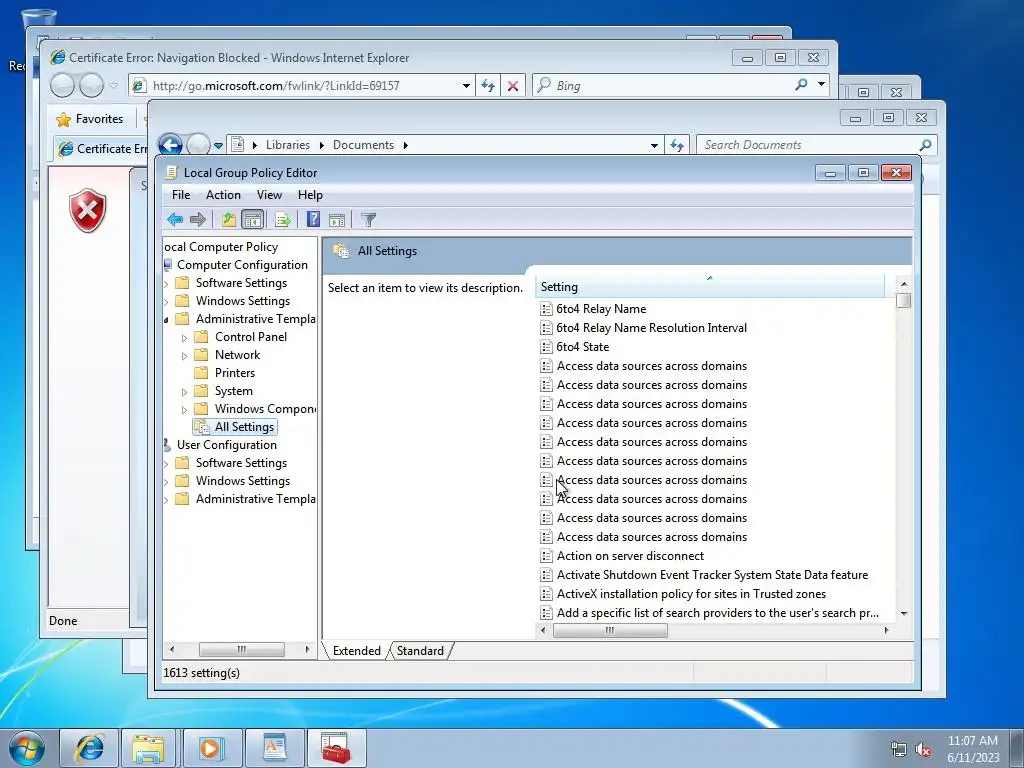Switch to the Standard tab
Image resolution: width=1024 pixels, height=768 pixels.
pyautogui.click(x=420, y=650)
